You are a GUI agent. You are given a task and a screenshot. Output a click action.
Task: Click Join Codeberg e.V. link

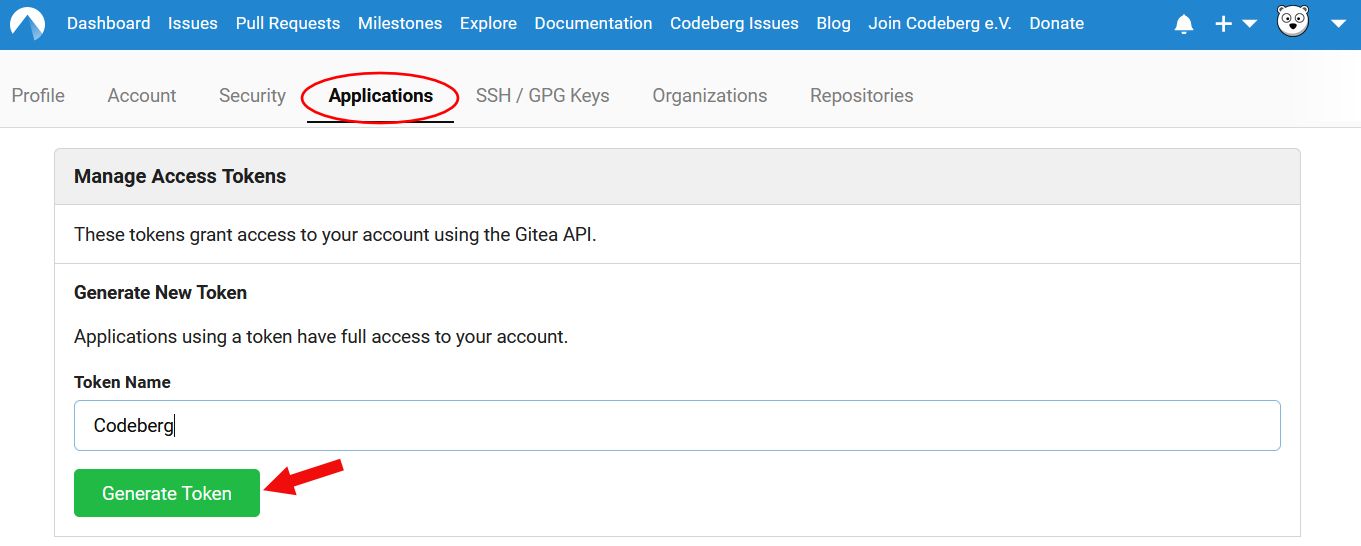tap(940, 23)
